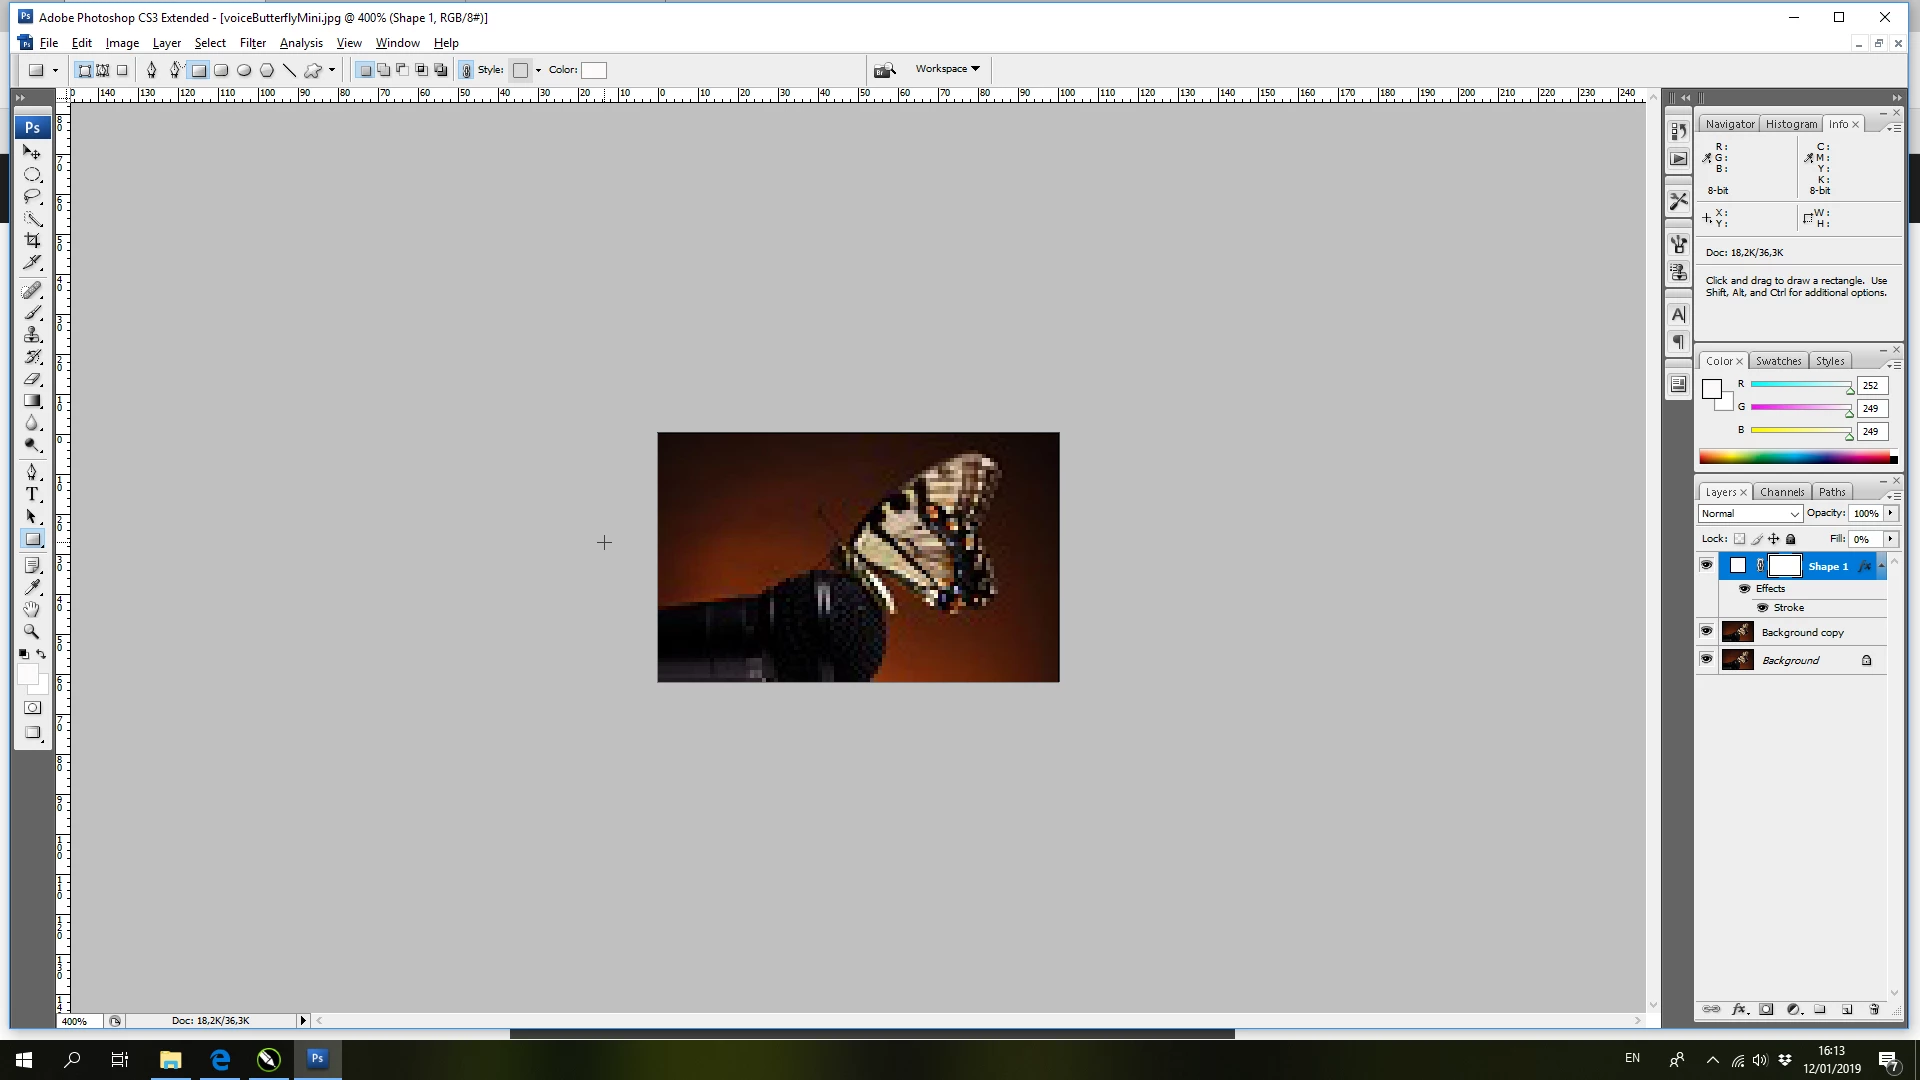Select the Horizontal Type tool

(x=32, y=494)
